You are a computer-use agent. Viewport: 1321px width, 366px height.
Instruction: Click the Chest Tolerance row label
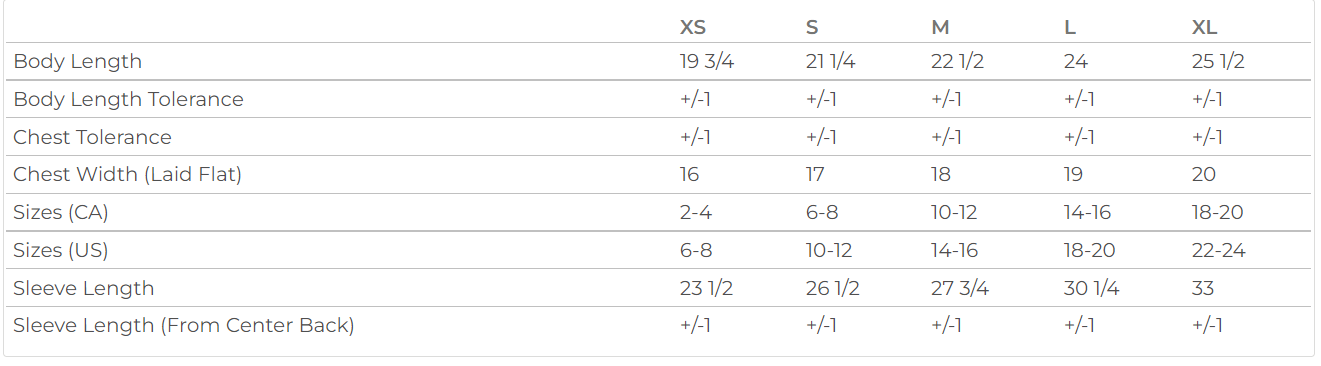92,138
